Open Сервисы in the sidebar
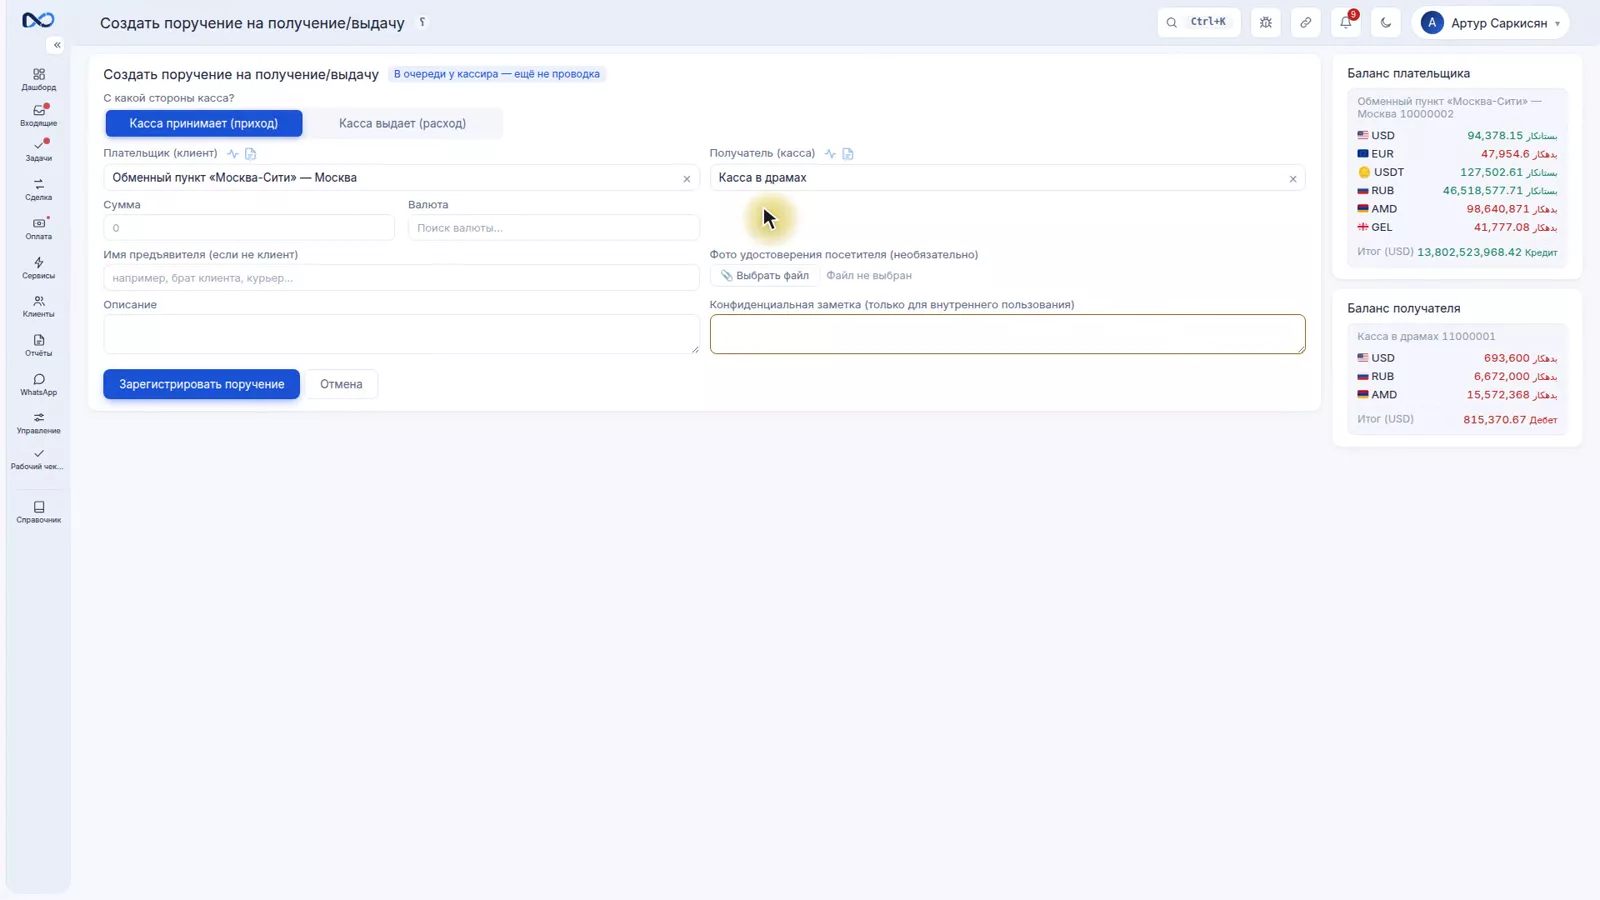1600x900 pixels. (39, 267)
